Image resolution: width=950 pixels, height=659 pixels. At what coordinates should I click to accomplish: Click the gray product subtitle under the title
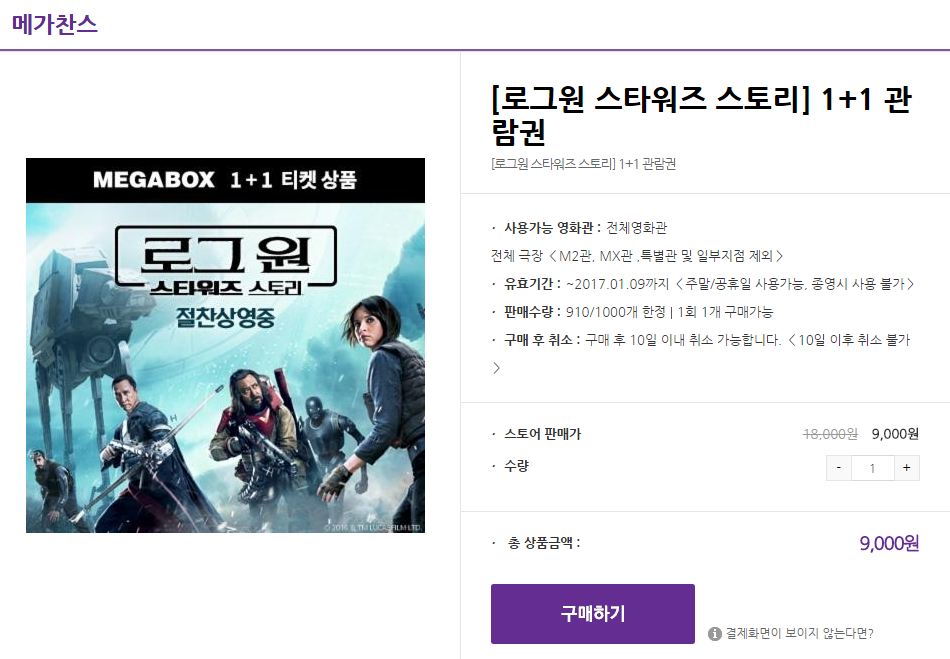pos(583,164)
